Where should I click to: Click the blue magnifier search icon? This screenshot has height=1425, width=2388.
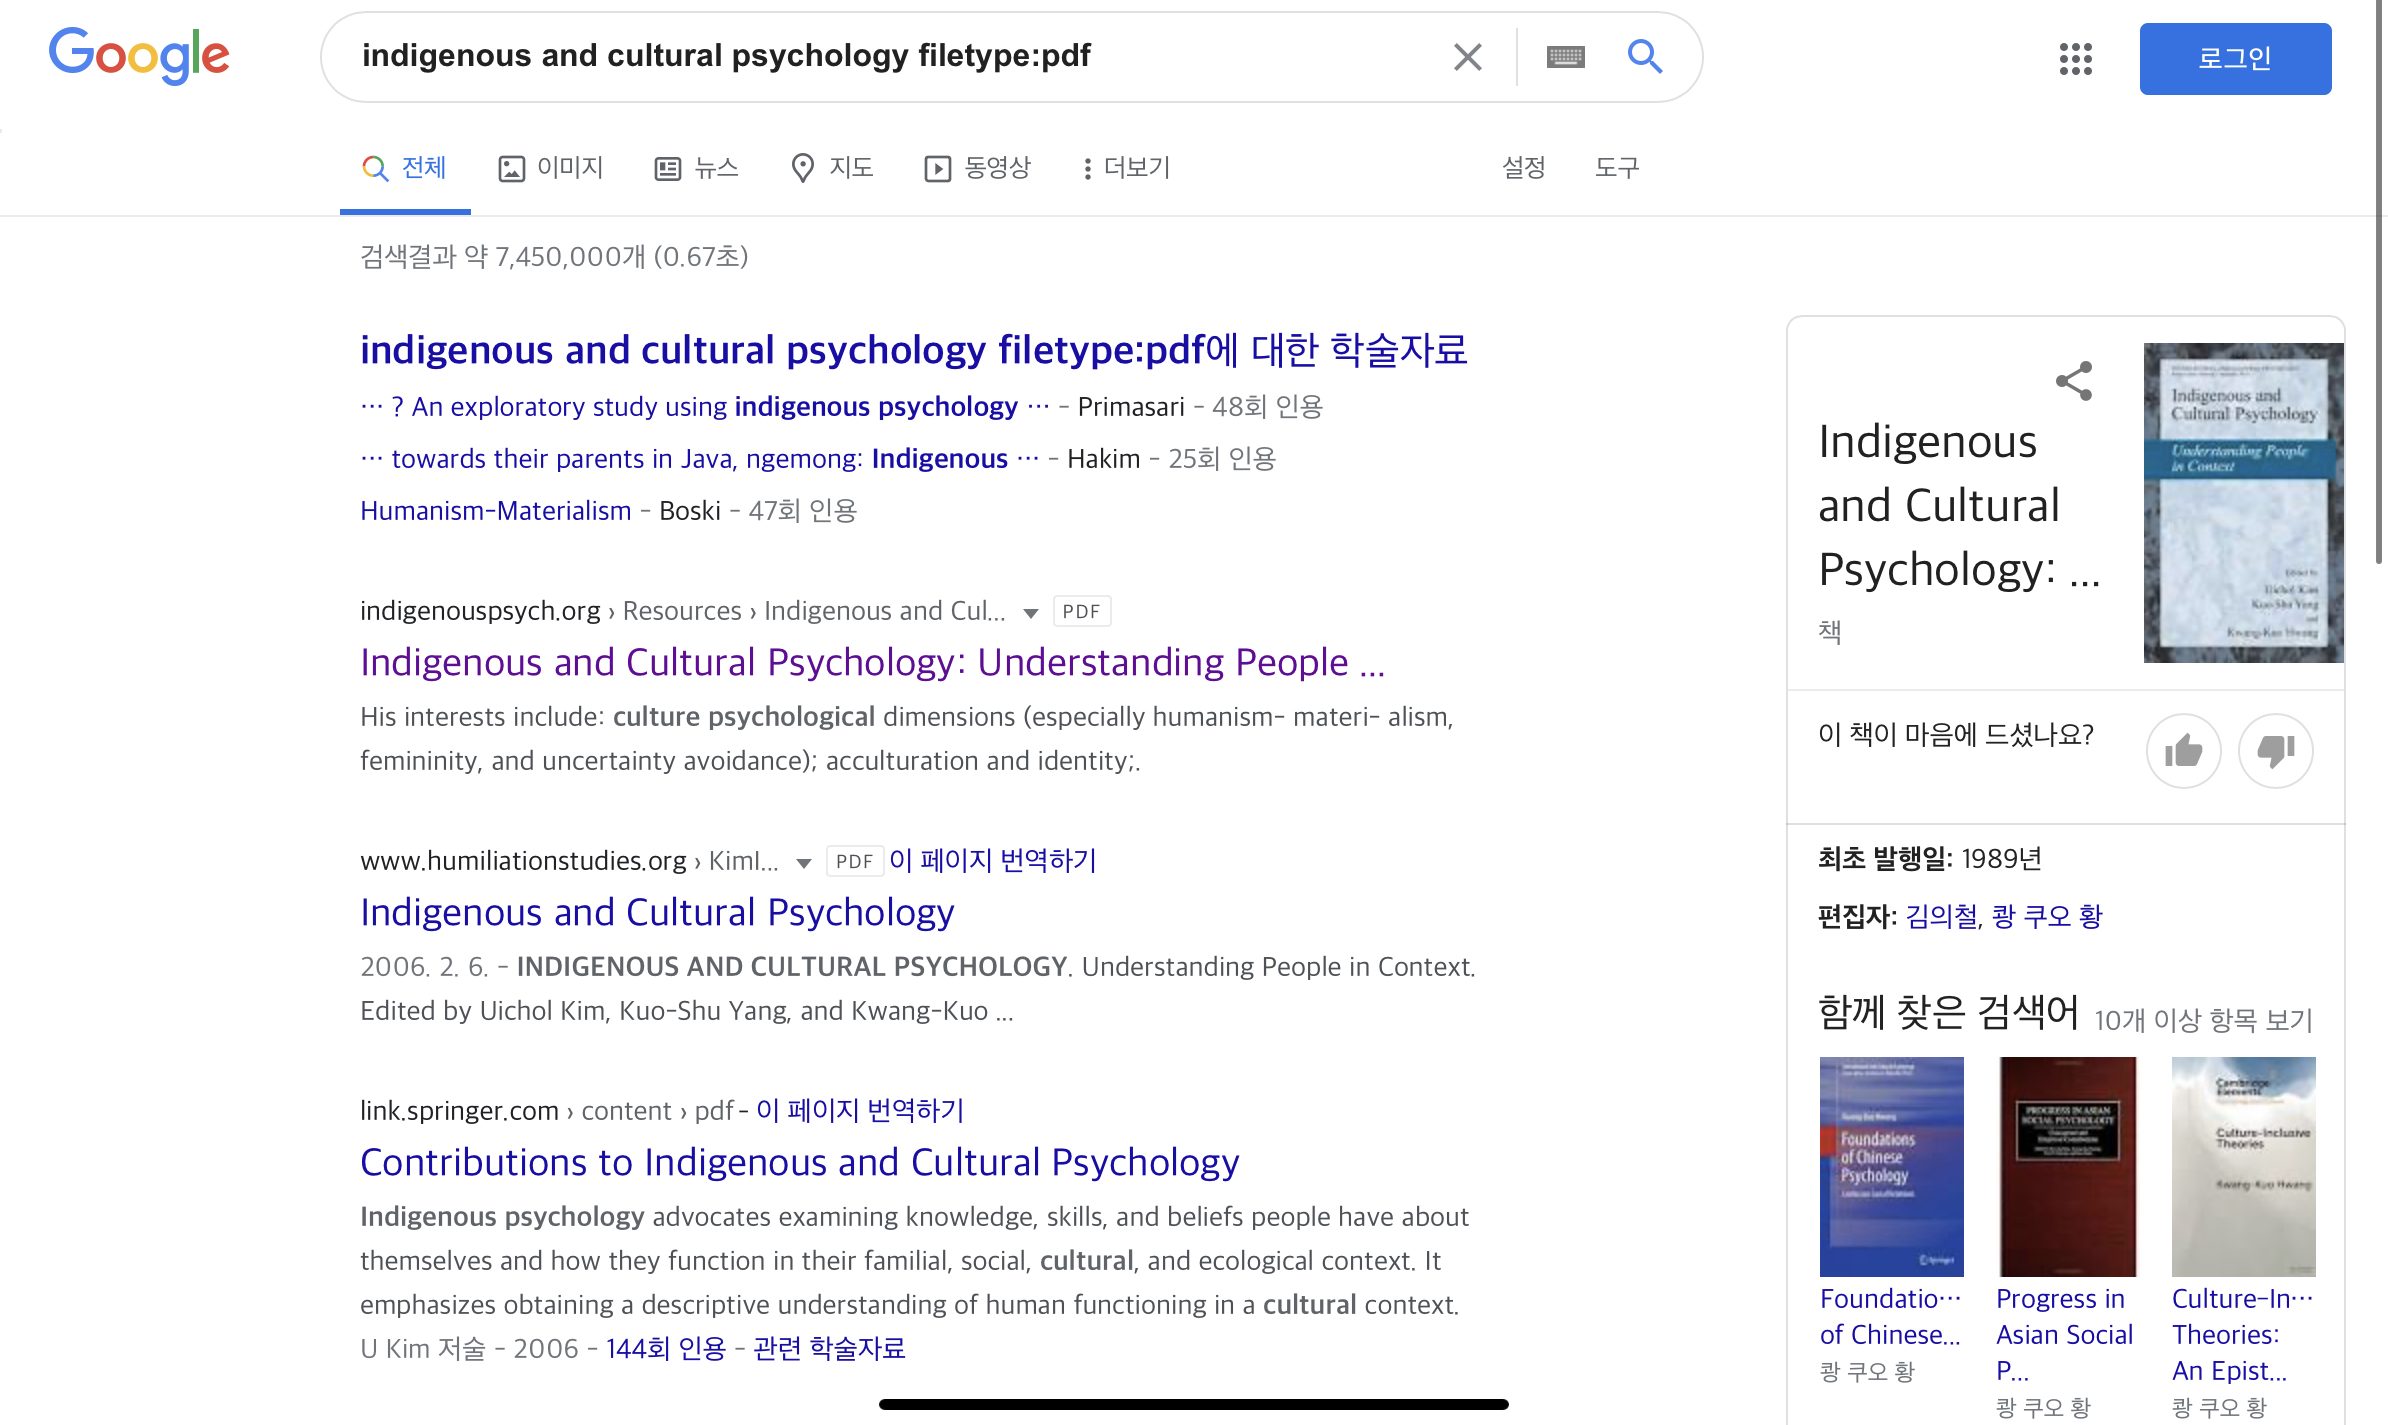coord(1644,57)
